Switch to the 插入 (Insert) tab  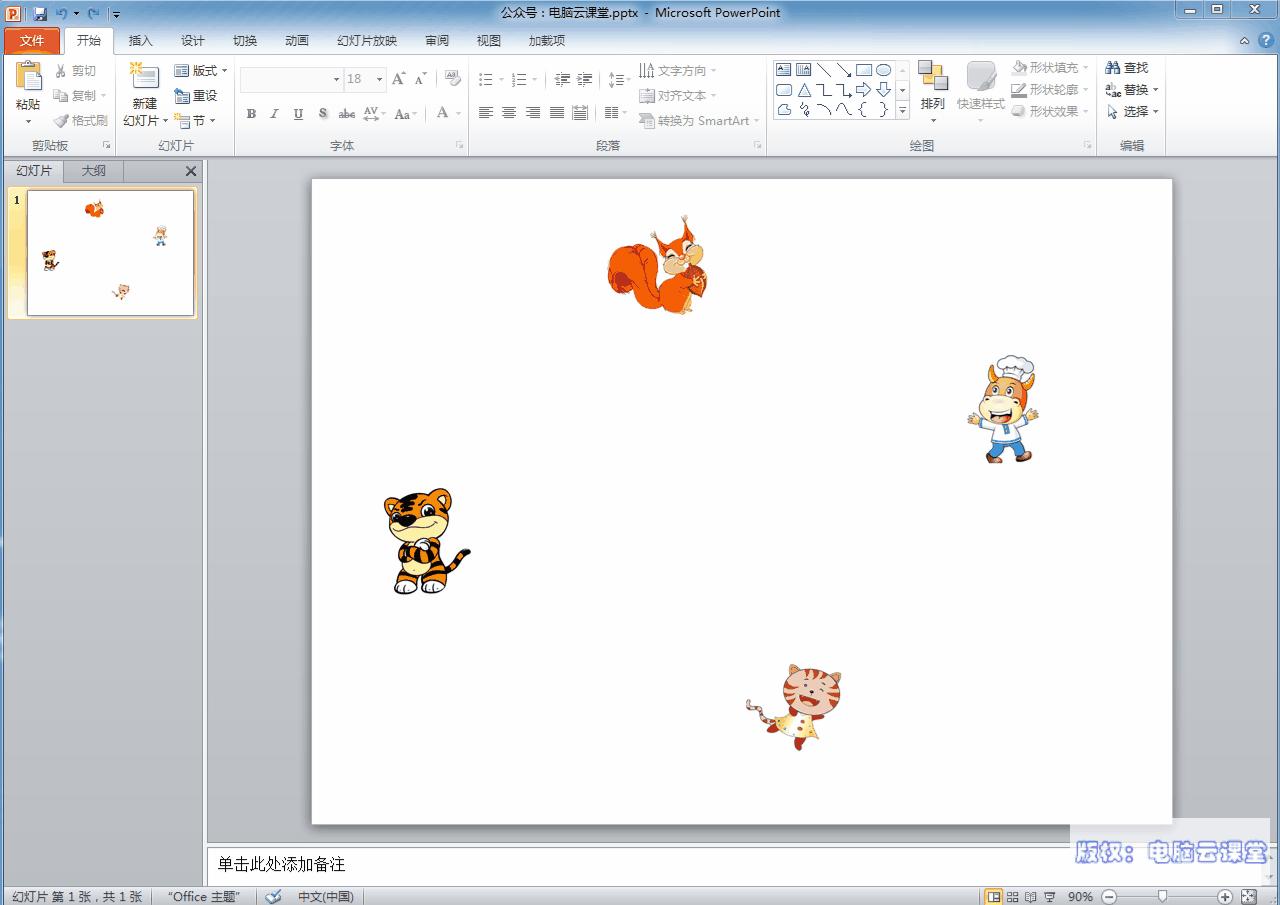point(141,41)
